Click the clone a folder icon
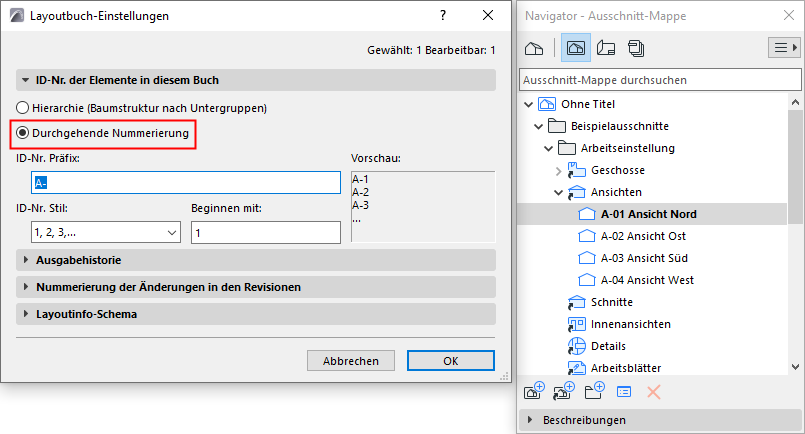Screen dimensions: 805x434 coord(565,391)
